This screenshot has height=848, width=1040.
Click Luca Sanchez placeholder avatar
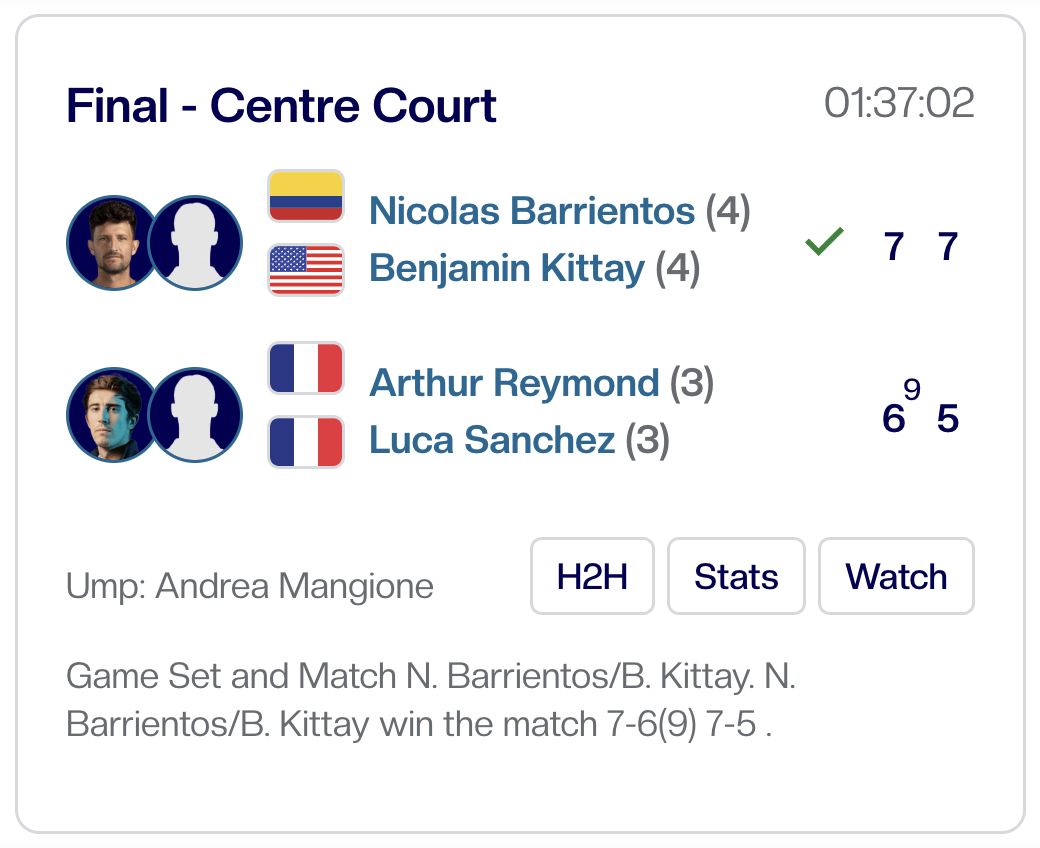195,415
